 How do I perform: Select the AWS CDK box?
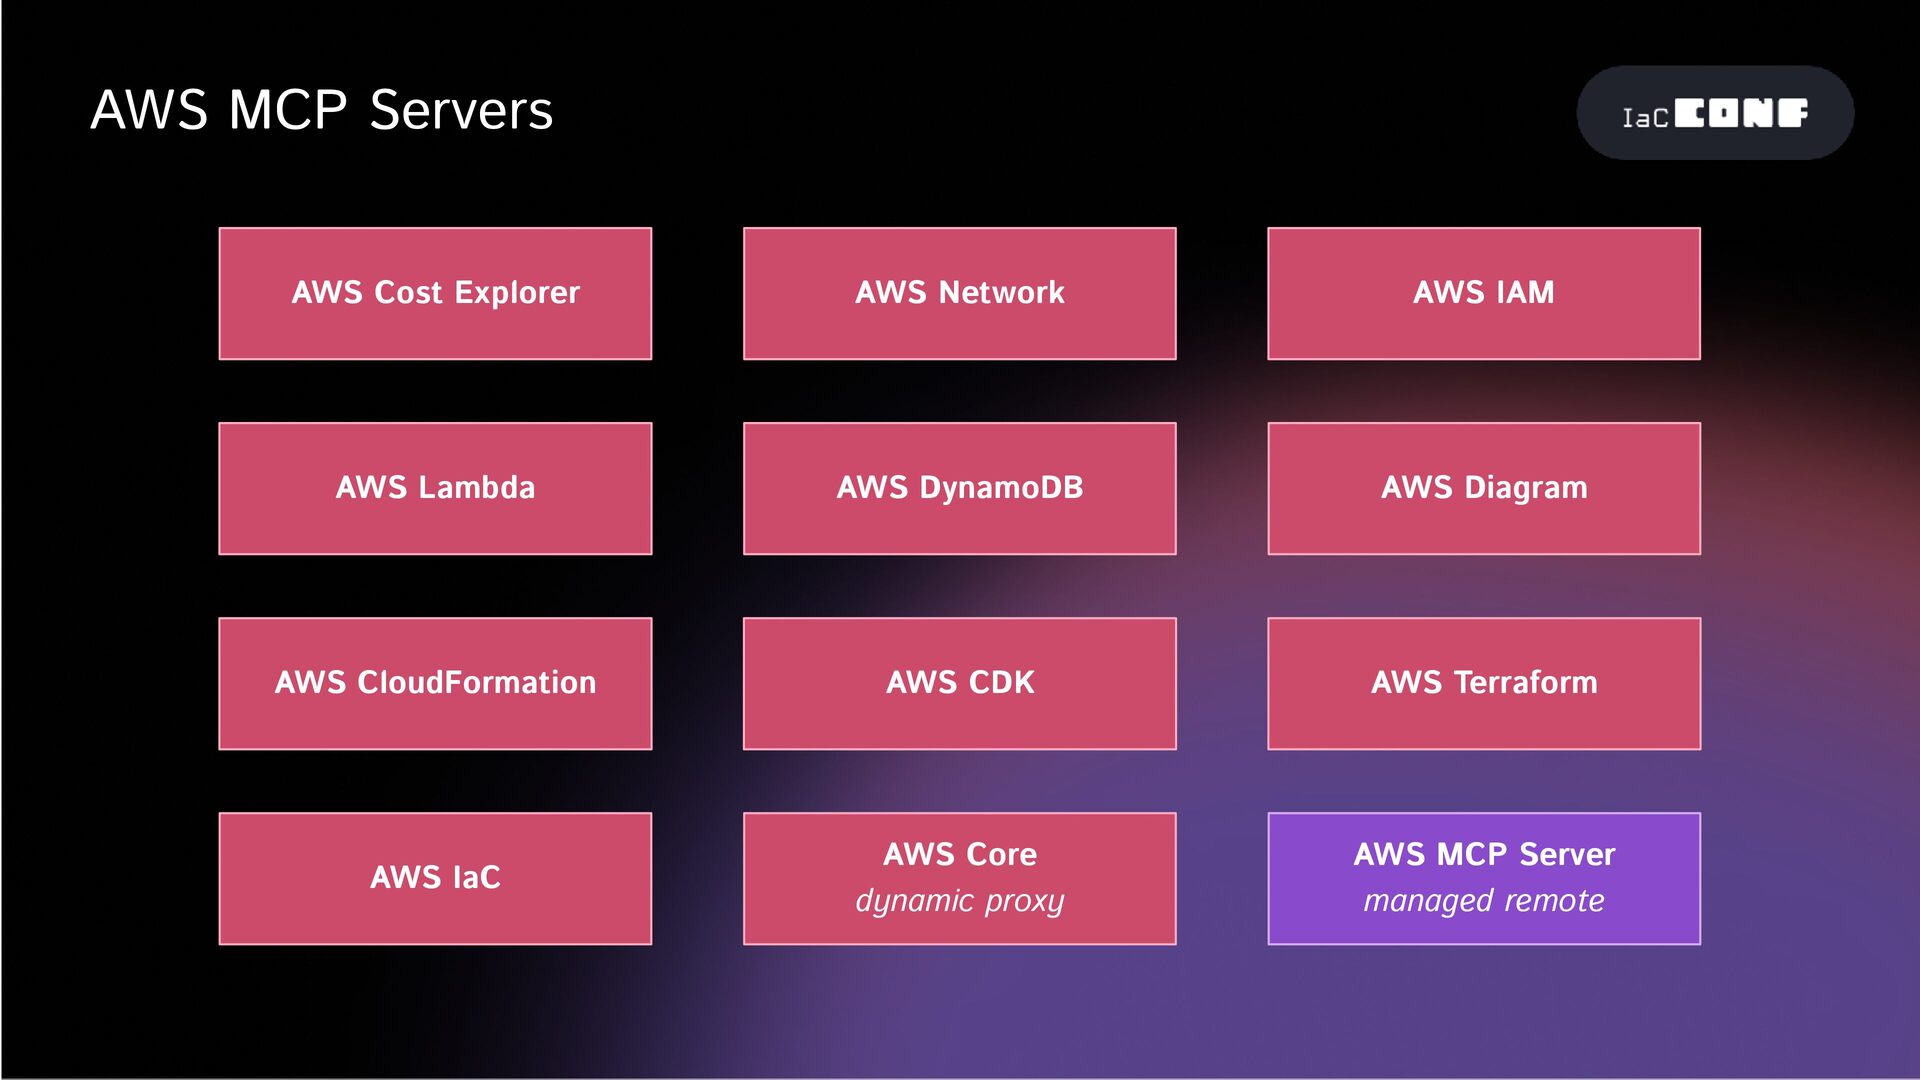pyautogui.click(x=959, y=683)
